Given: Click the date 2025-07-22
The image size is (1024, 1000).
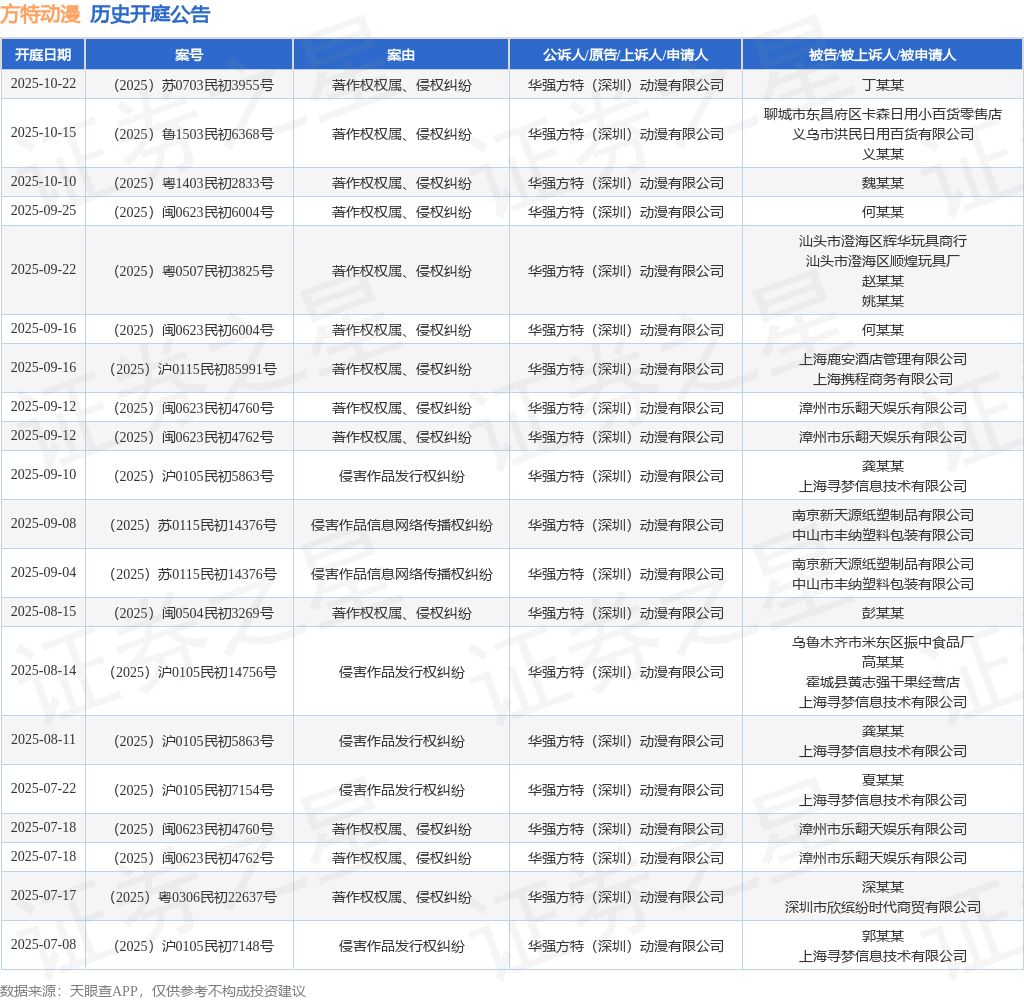Looking at the screenshot, I should [43, 789].
